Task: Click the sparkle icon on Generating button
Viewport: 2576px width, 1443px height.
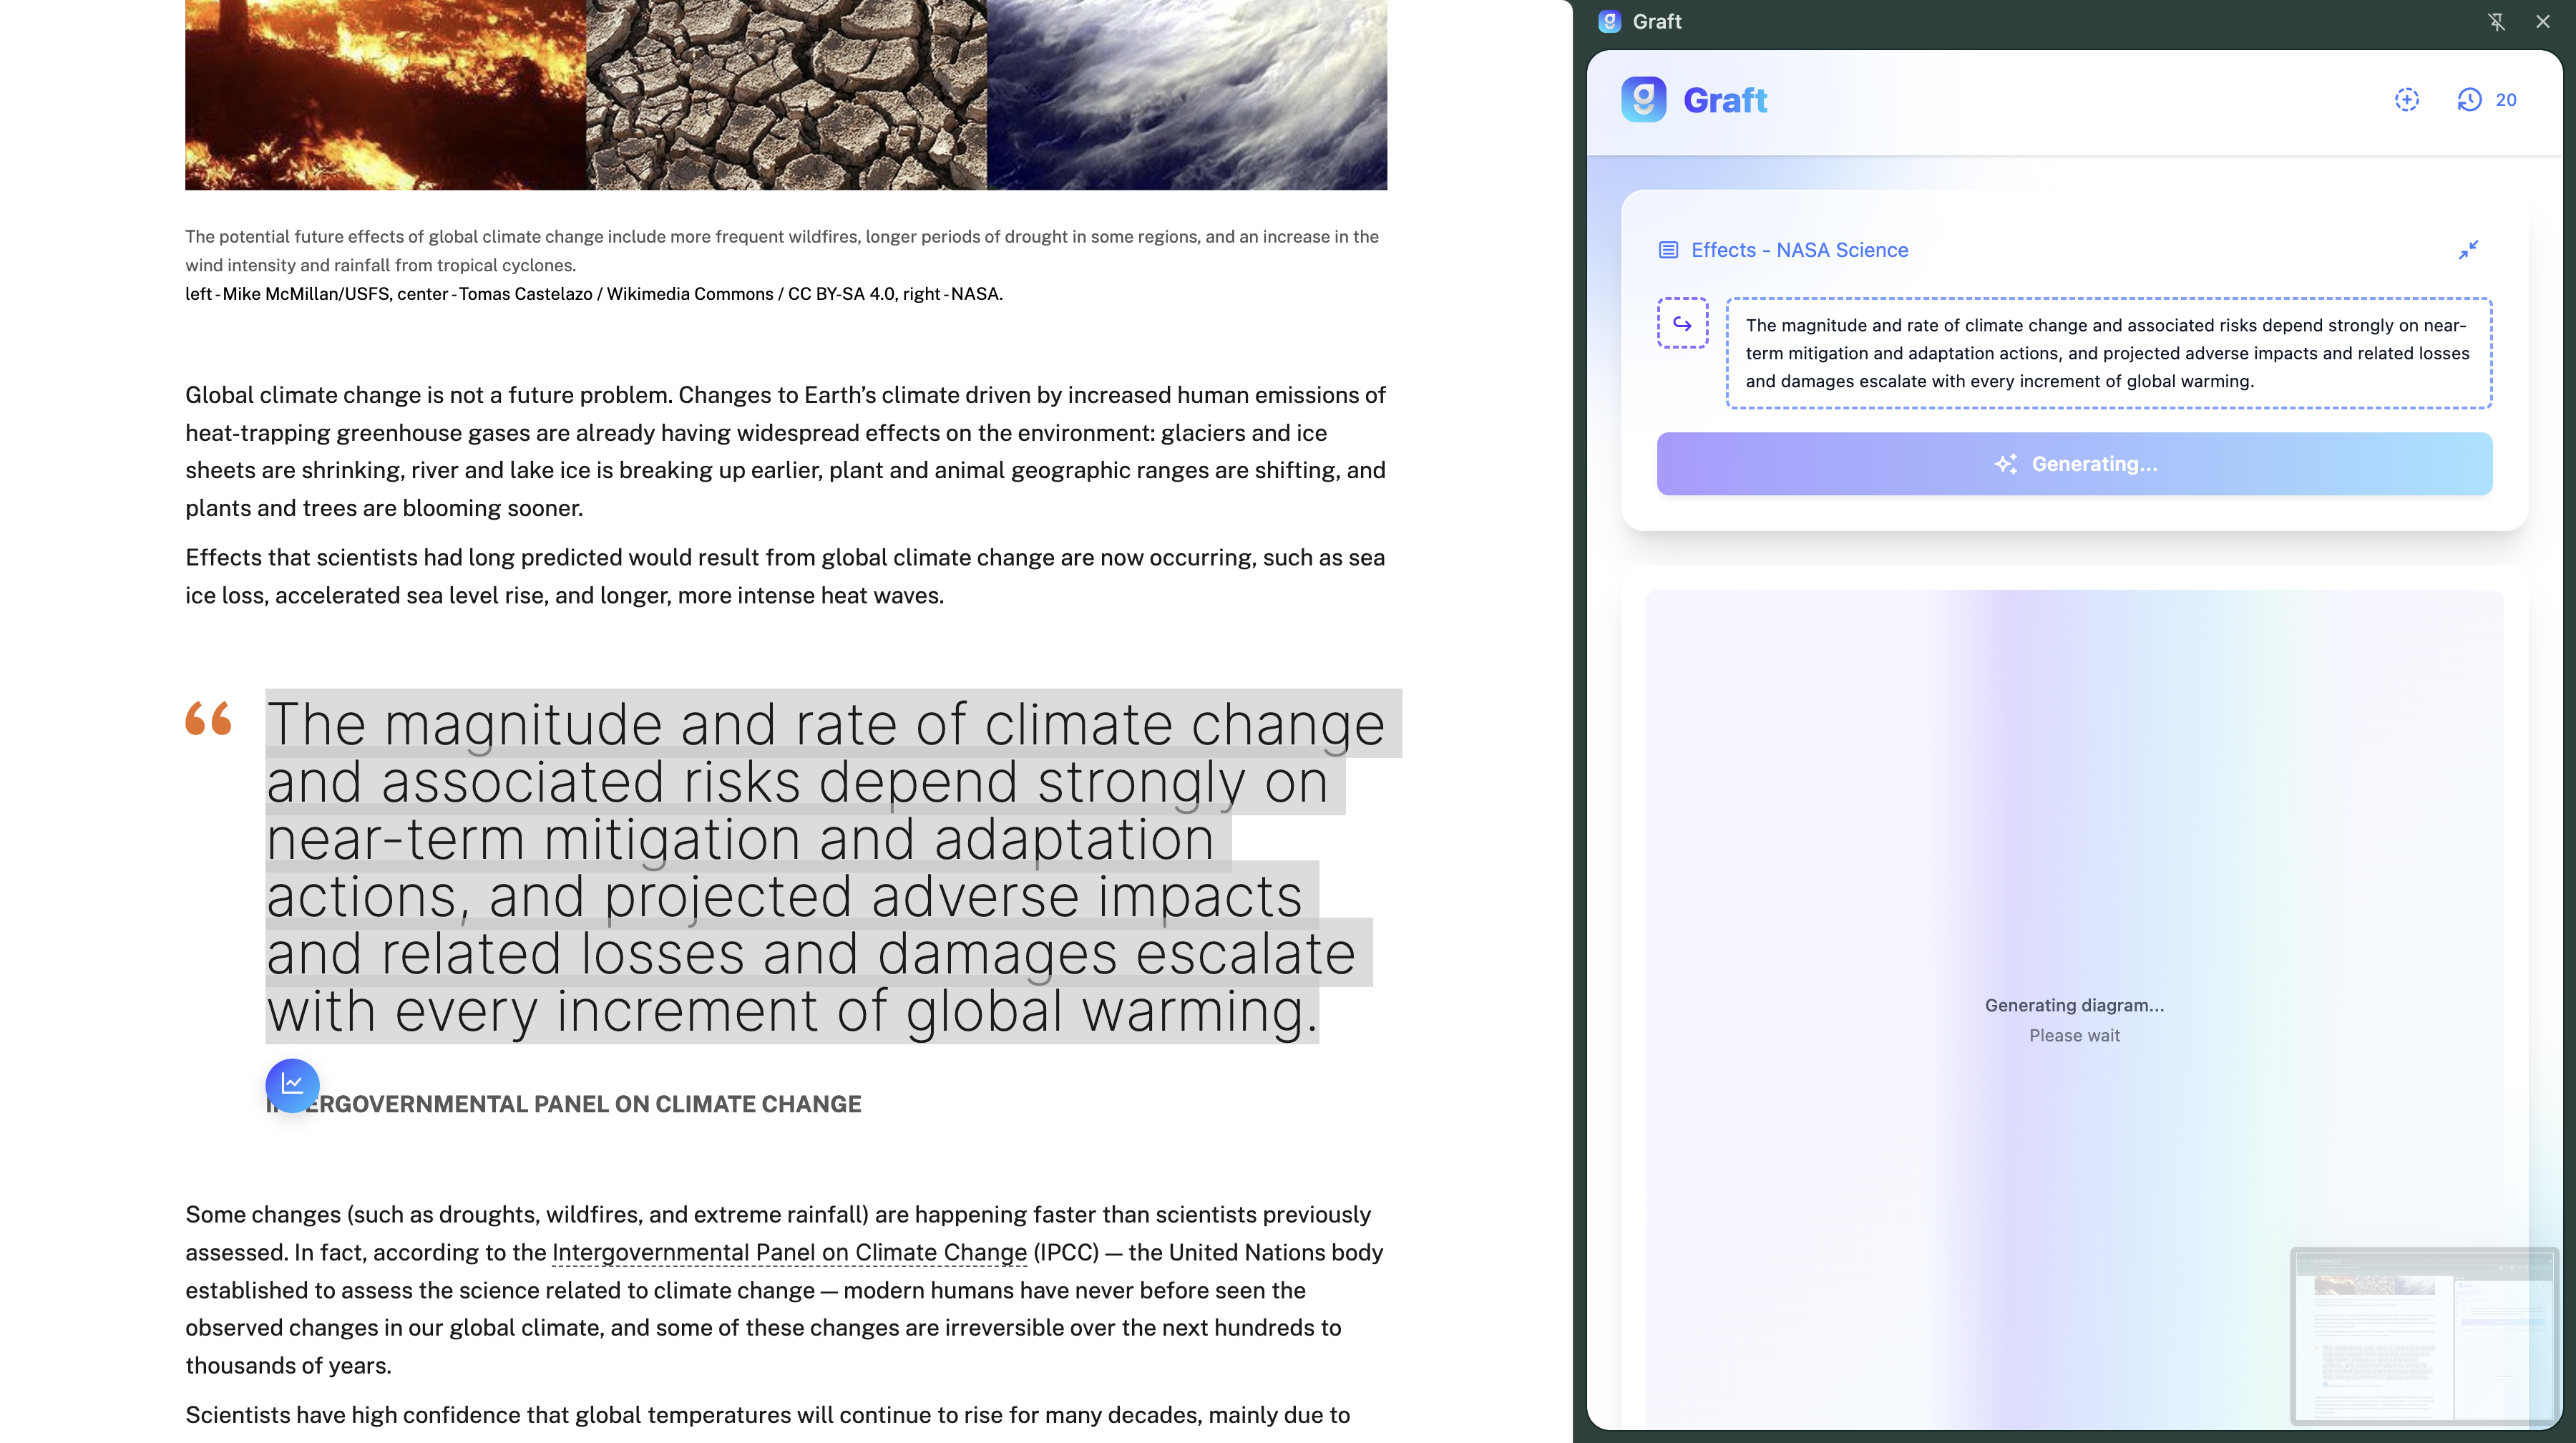Action: point(2005,464)
